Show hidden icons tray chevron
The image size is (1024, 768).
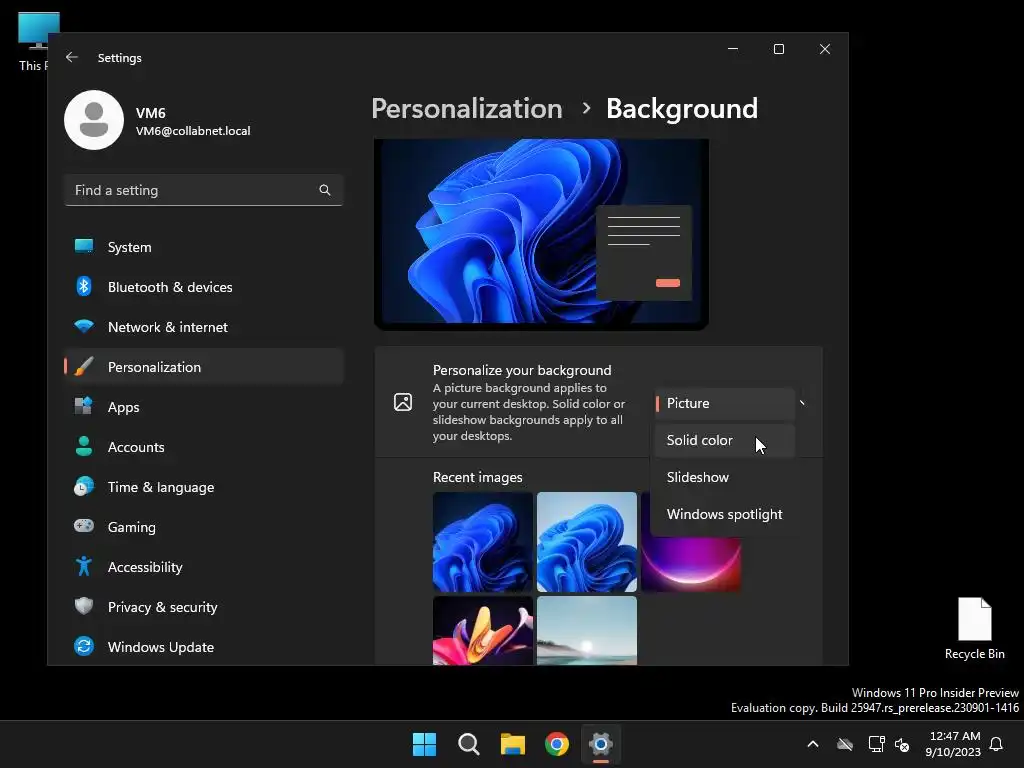pyautogui.click(x=813, y=744)
